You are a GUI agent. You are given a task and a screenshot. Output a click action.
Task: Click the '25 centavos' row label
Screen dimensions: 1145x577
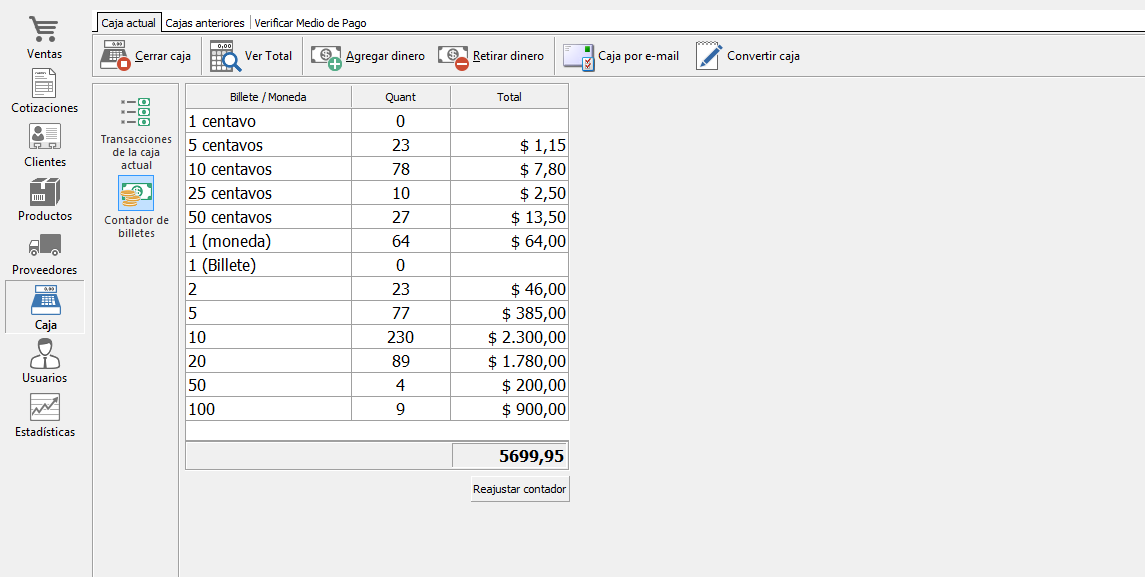coord(230,194)
